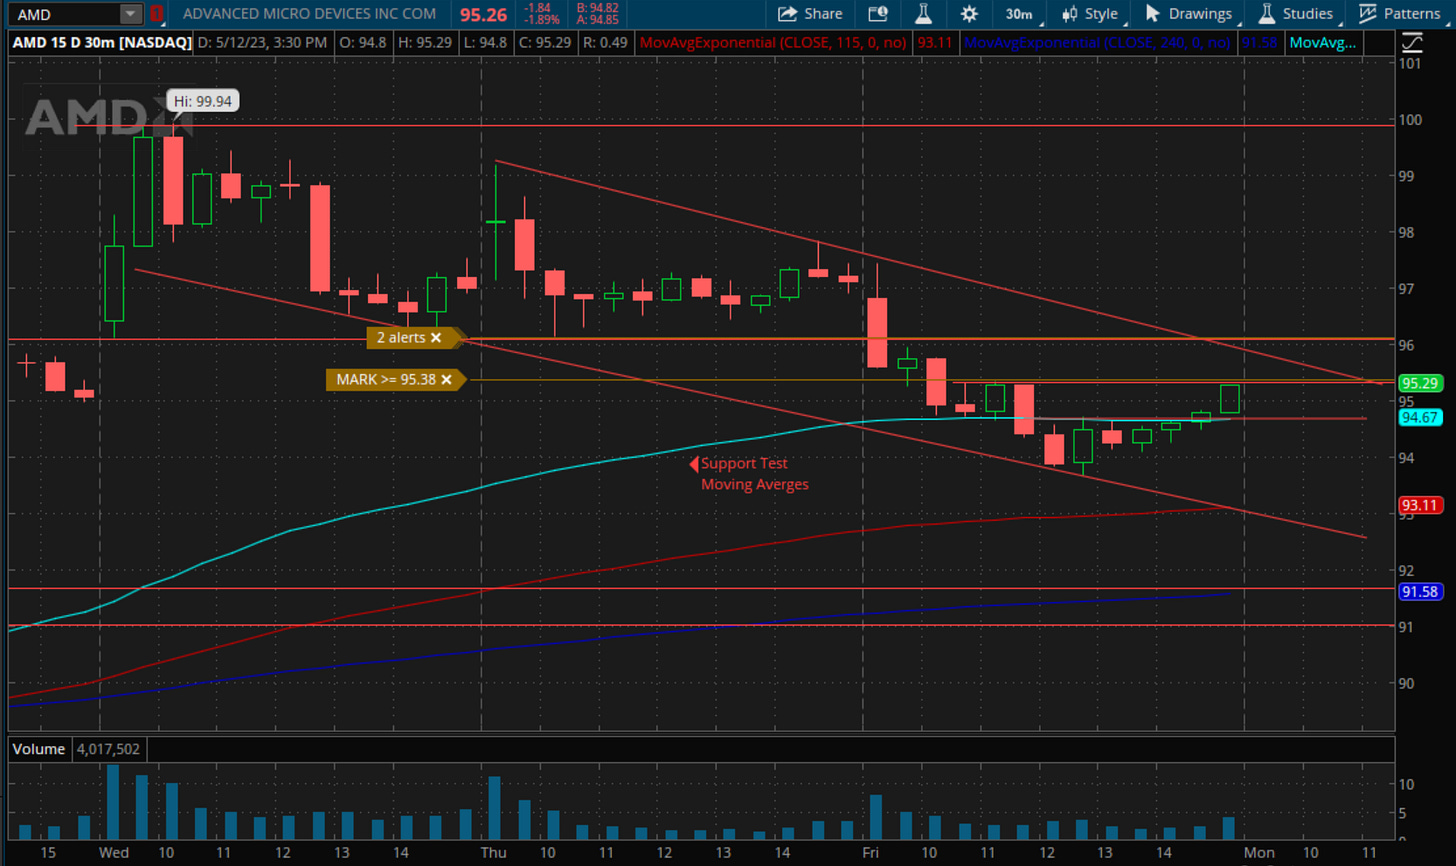Screen dimensions: 1456x866
Task: Click ADVANCED MICRO DEVICES INC COM name
Action: tap(309, 14)
